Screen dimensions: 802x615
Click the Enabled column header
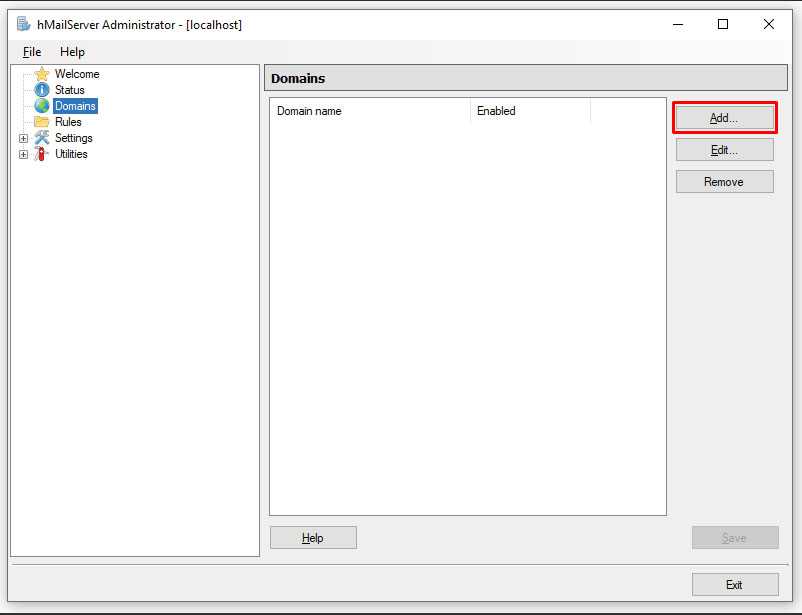point(530,111)
